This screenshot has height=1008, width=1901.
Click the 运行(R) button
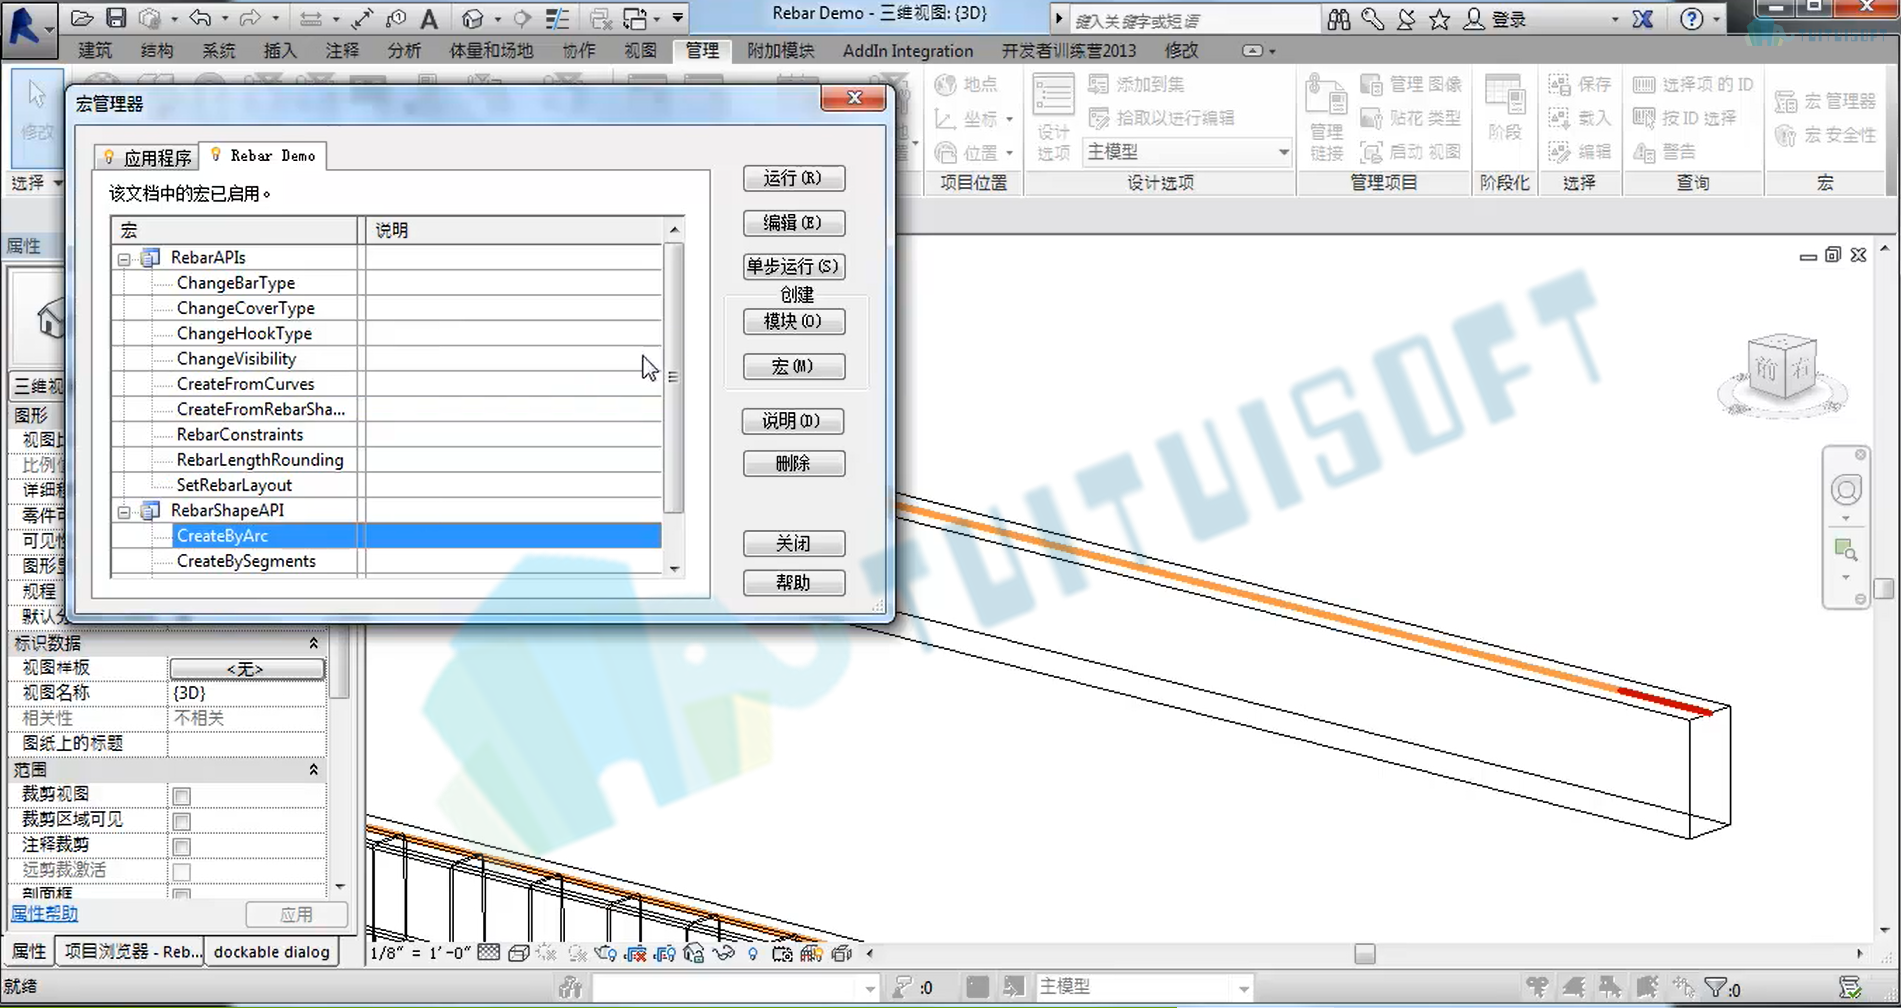(x=794, y=178)
